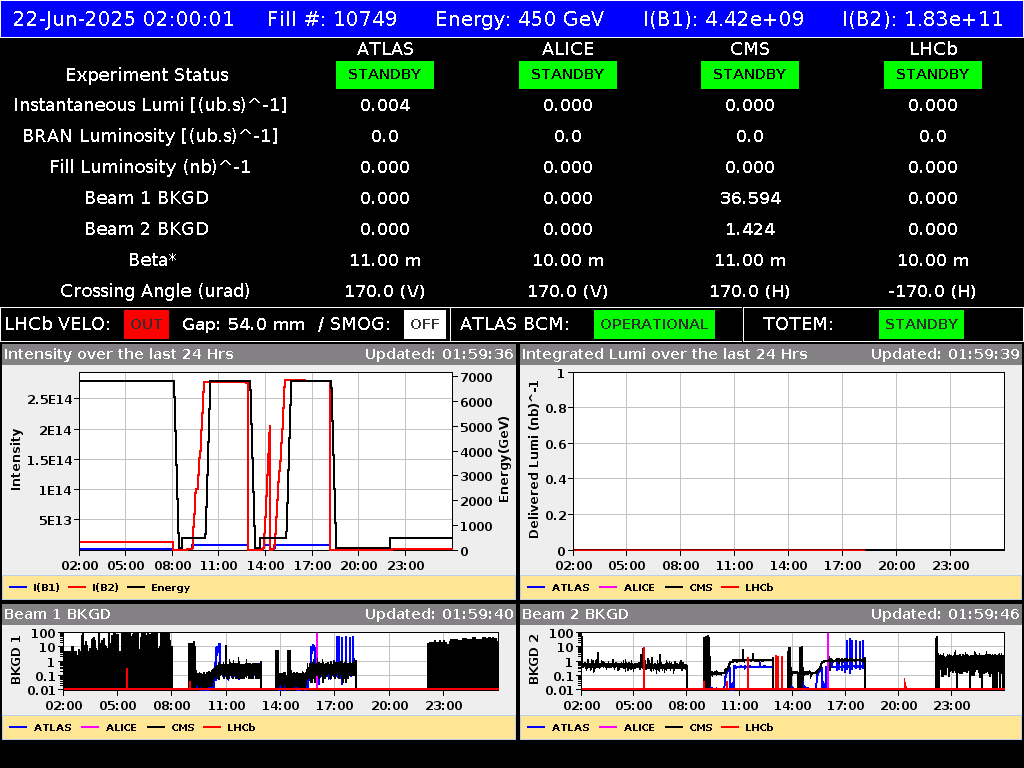Click ALICE legend entry in Beam 2 BKGD plot

(x=627, y=728)
